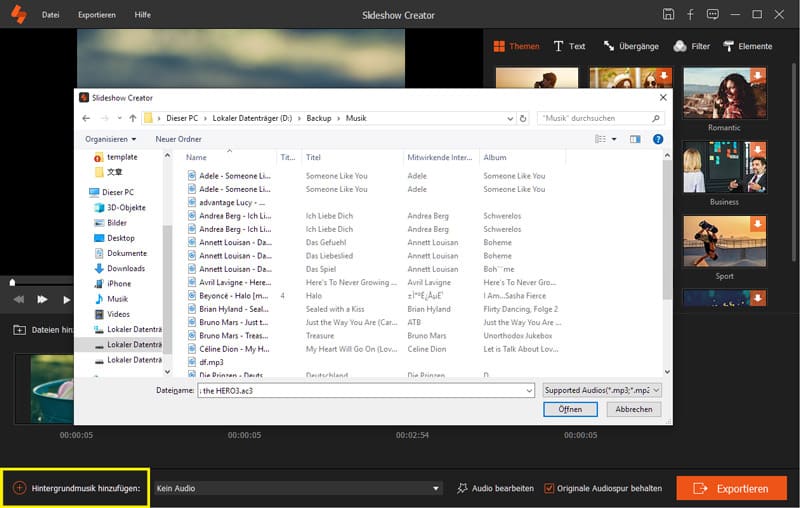Viewport: 800px width, 508px height.
Task: Toggle the preview pane icon in file dialog
Action: click(634, 139)
